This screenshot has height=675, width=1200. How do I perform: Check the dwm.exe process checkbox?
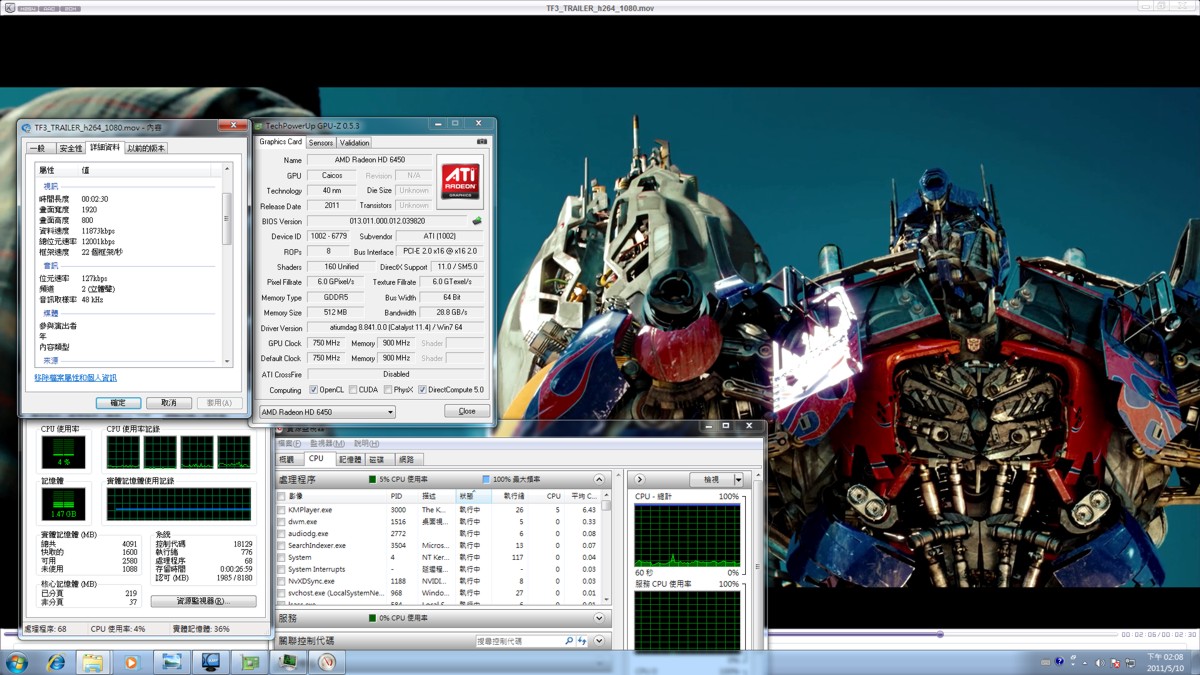[x=282, y=522]
